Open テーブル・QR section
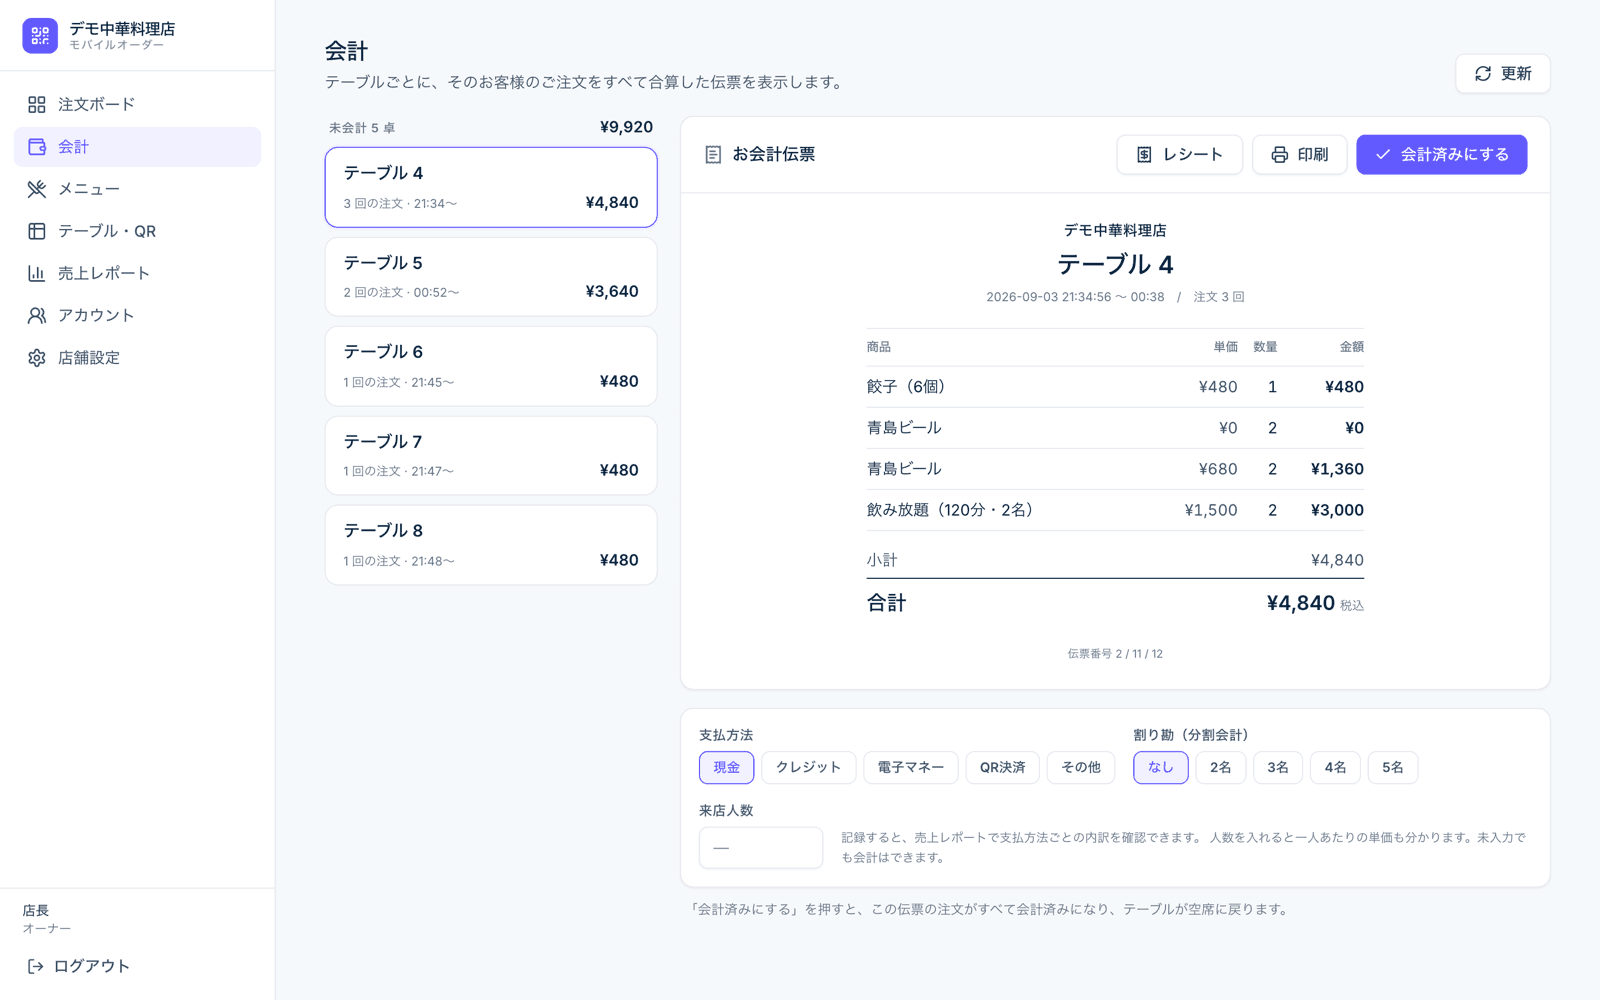Screen dimensions: 1600x1000 138,231
